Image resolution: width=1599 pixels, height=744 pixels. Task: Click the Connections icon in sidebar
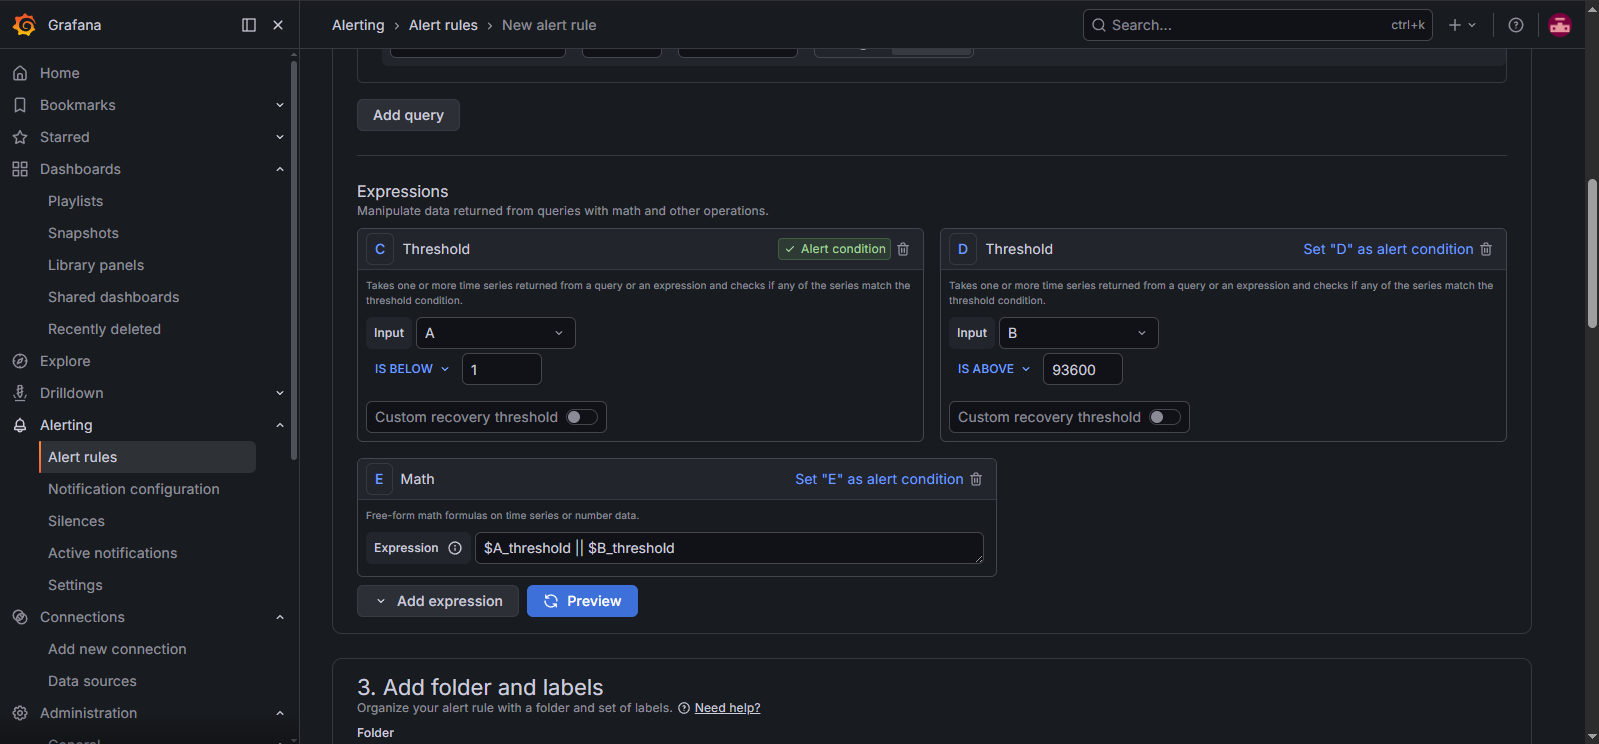[x=20, y=617]
